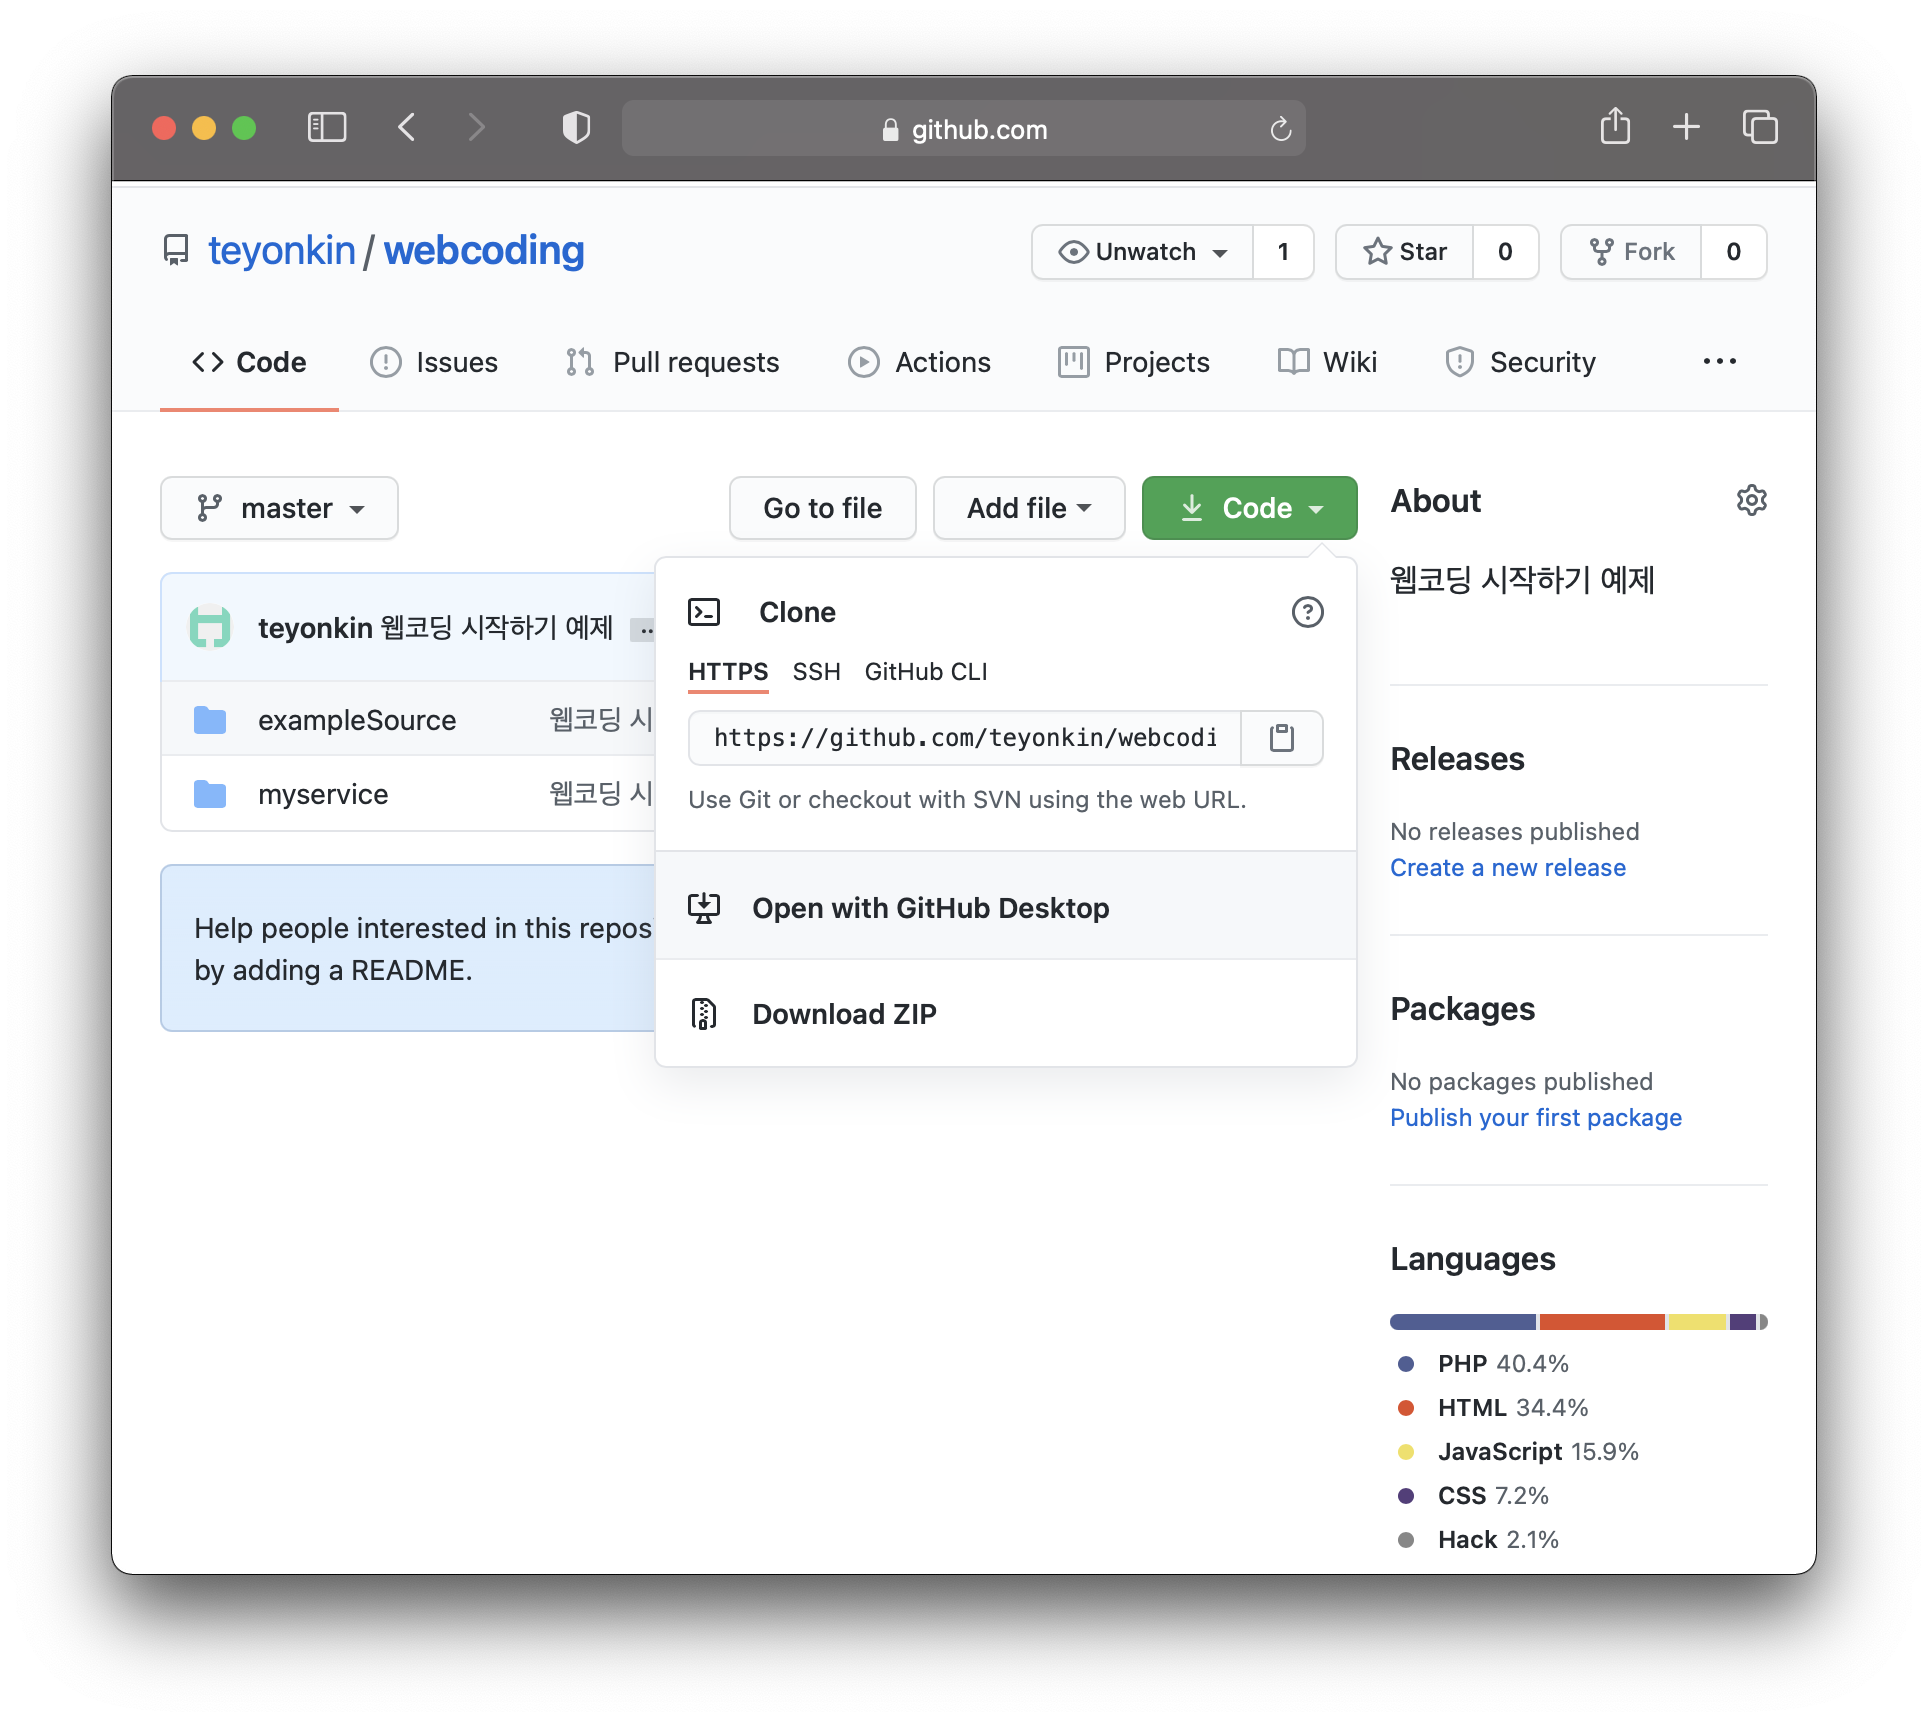Viewport: 1928px width, 1722px height.
Task: Open teyonkin commit author link
Action: pos(315,627)
